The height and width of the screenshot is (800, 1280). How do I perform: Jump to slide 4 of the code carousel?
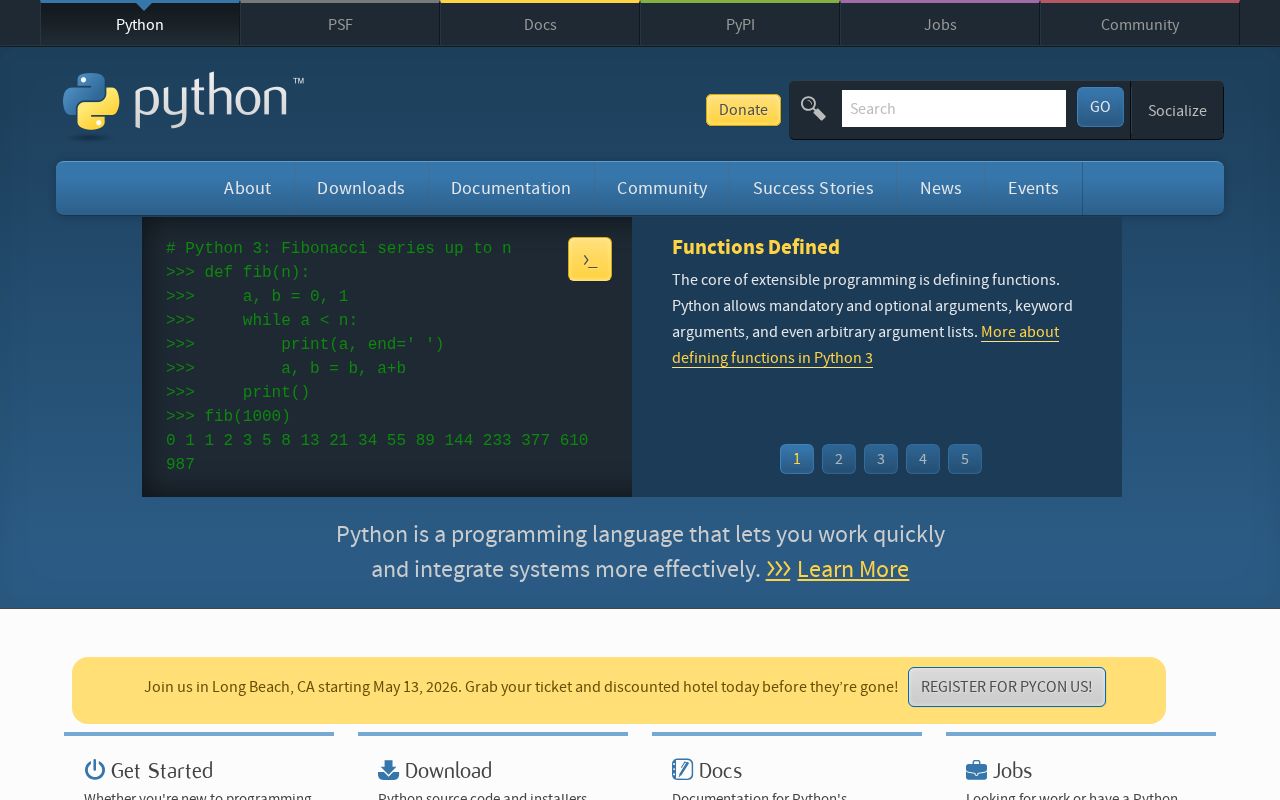[923, 459]
